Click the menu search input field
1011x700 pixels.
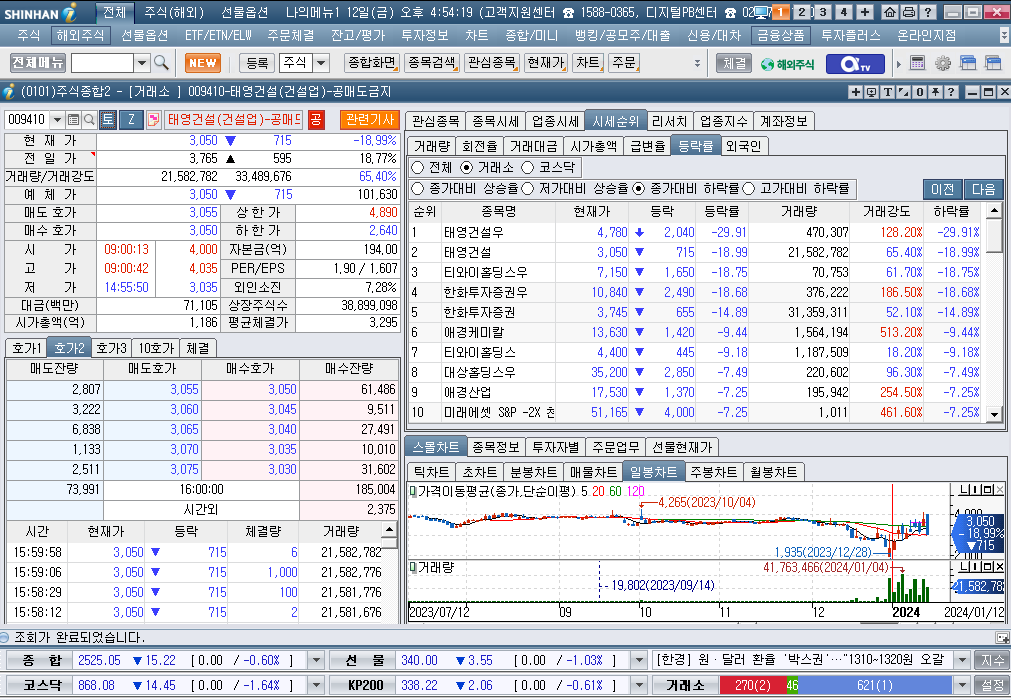point(103,63)
